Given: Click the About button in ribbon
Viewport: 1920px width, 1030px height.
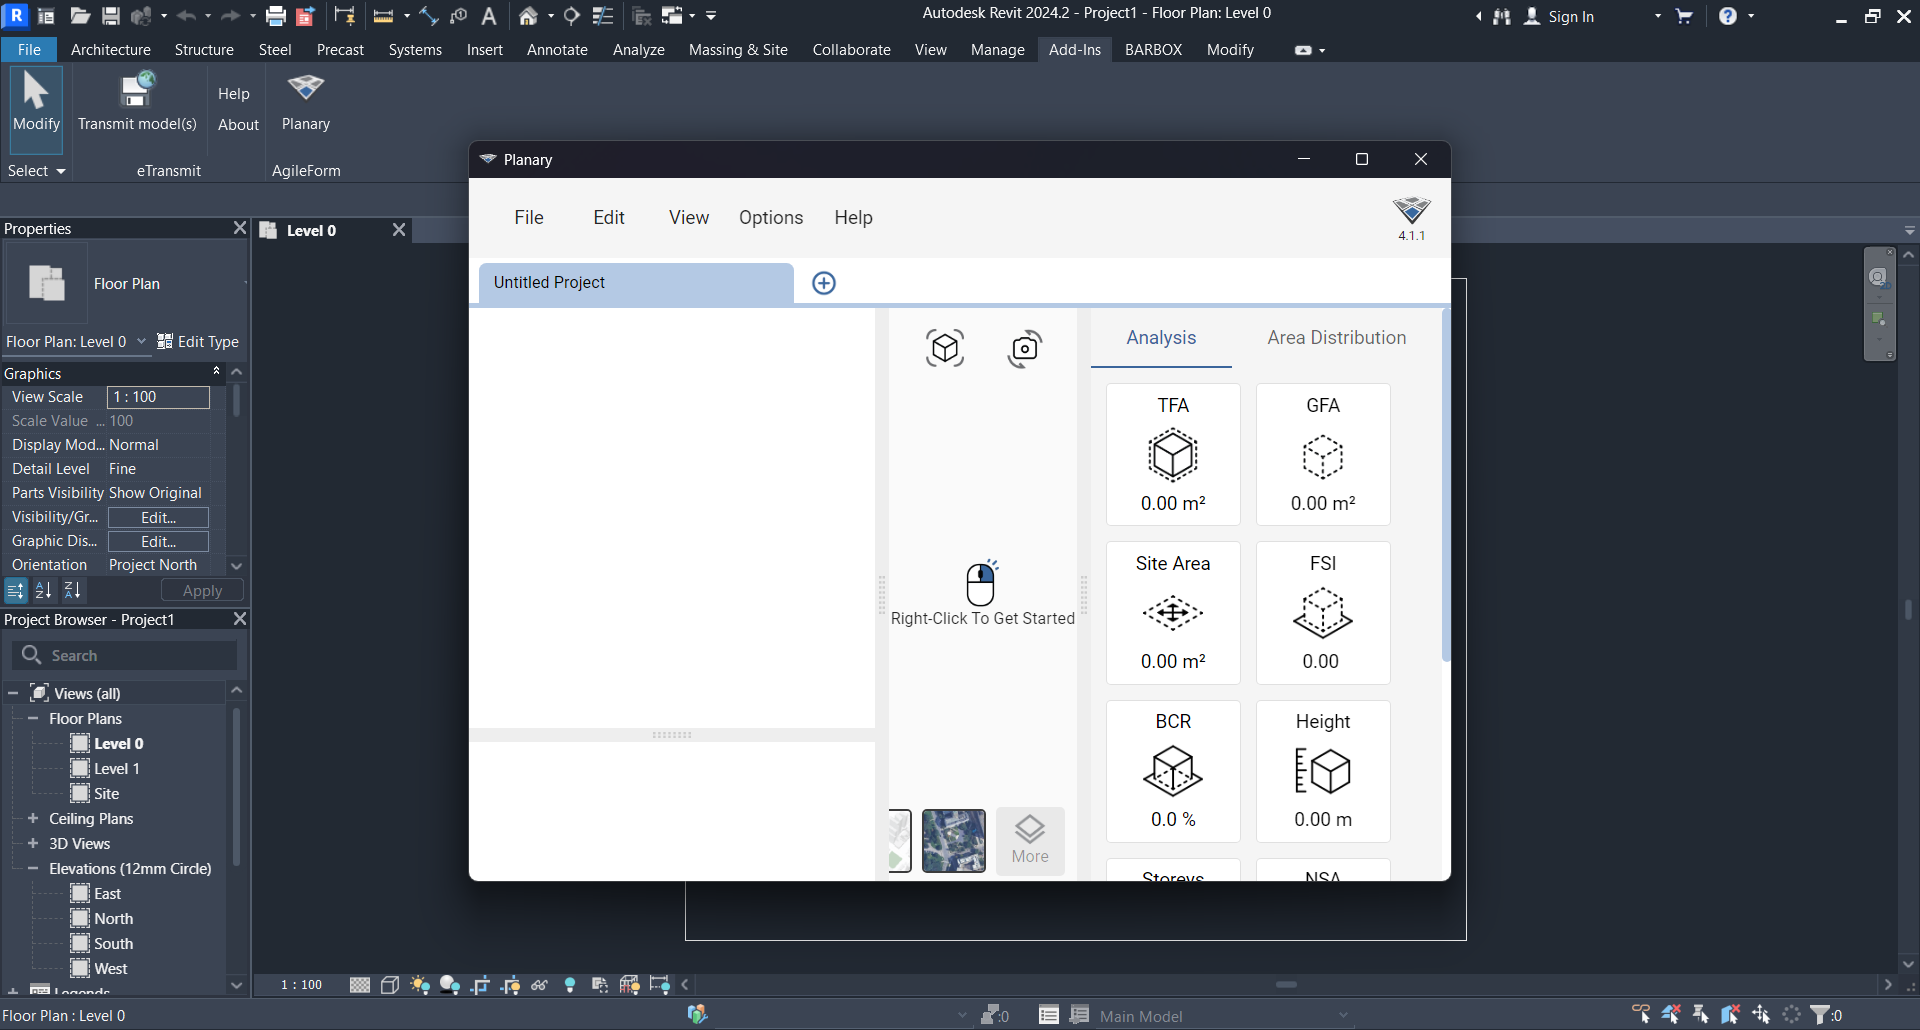Looking at the screenshot, I should (238, 125).
